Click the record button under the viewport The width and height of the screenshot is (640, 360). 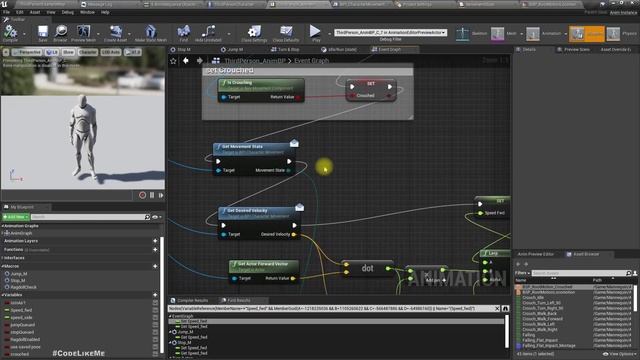tap(142, 195)
